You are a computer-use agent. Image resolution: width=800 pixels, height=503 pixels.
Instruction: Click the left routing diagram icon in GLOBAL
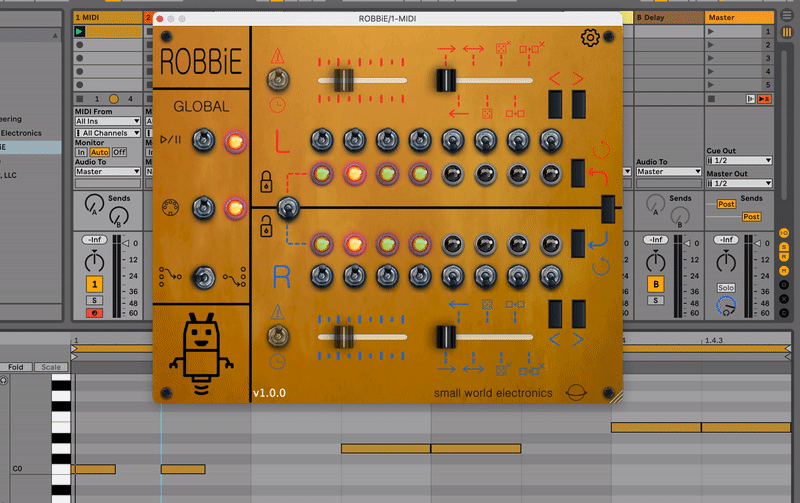[170, 276]
